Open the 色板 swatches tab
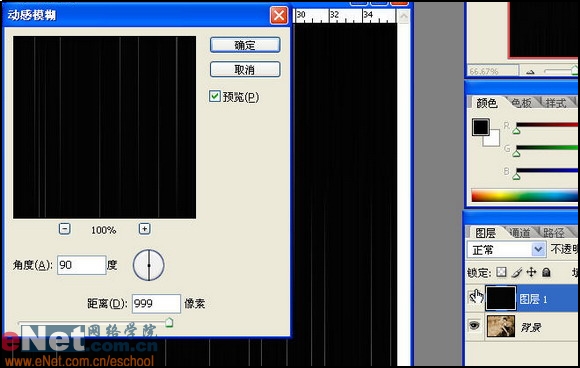The width and height of the screenshot is (580, 368). coord(521,103)
